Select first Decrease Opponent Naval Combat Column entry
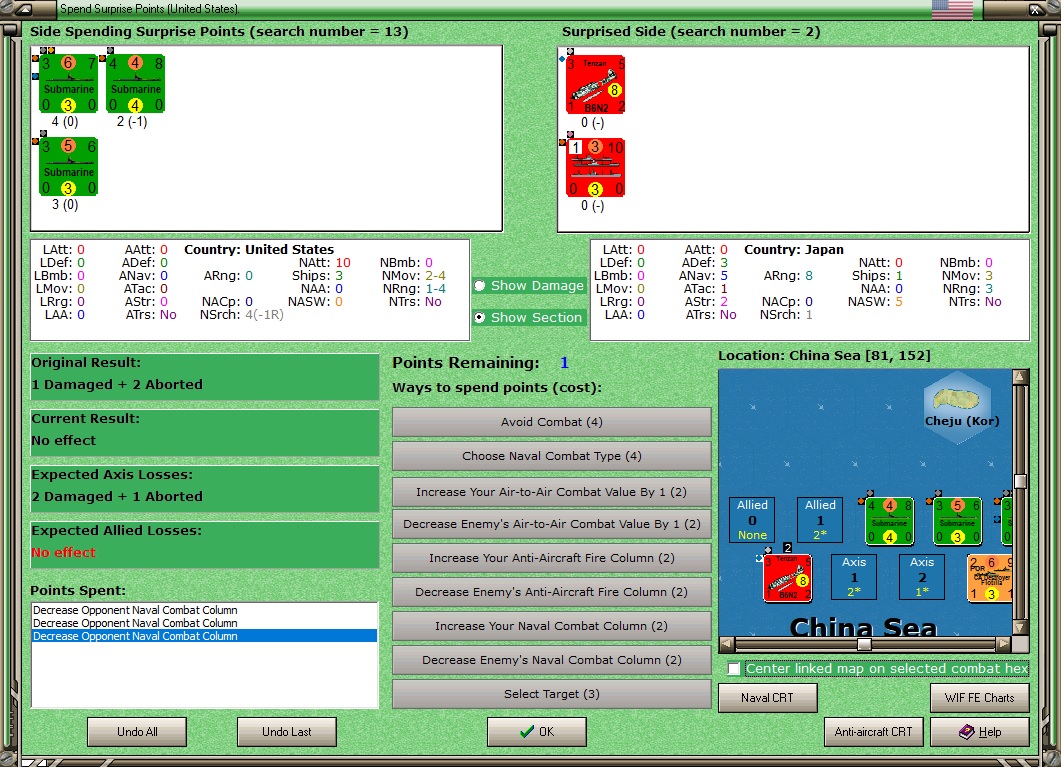The height and width of the screenshot is (767, 1061). coord(203,610)
